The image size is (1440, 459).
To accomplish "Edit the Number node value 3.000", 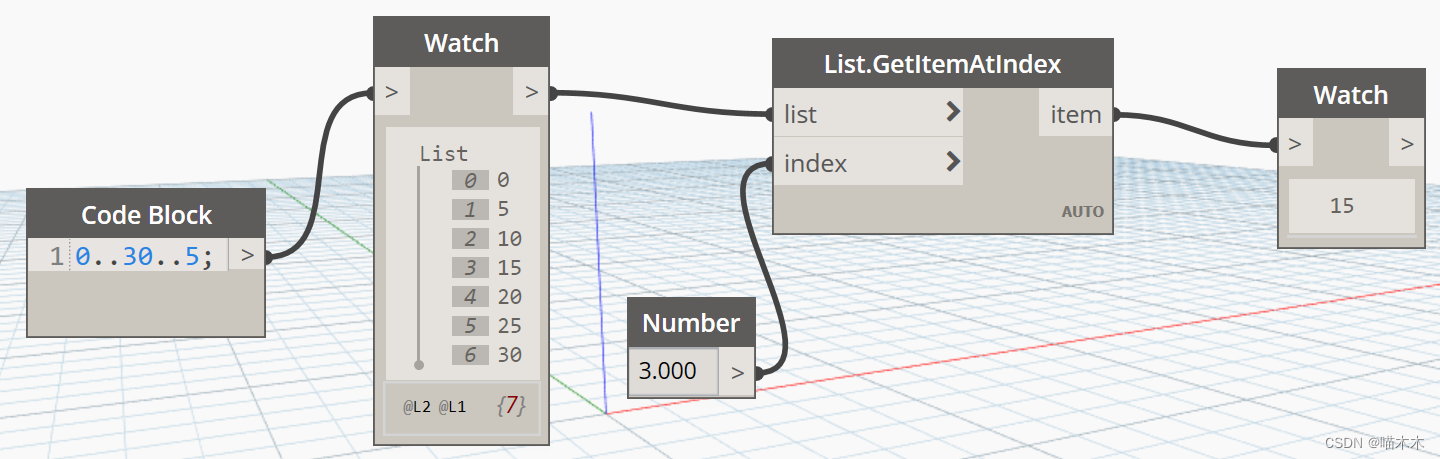I will pos(673,371).
